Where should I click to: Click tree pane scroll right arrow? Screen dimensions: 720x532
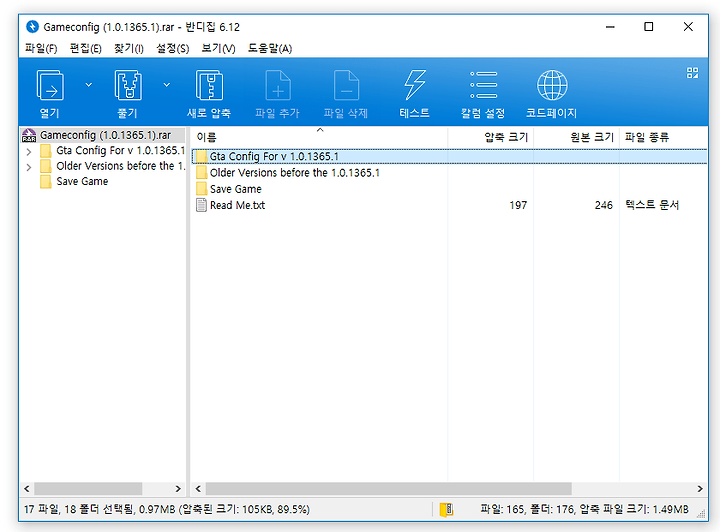[178, 489]
